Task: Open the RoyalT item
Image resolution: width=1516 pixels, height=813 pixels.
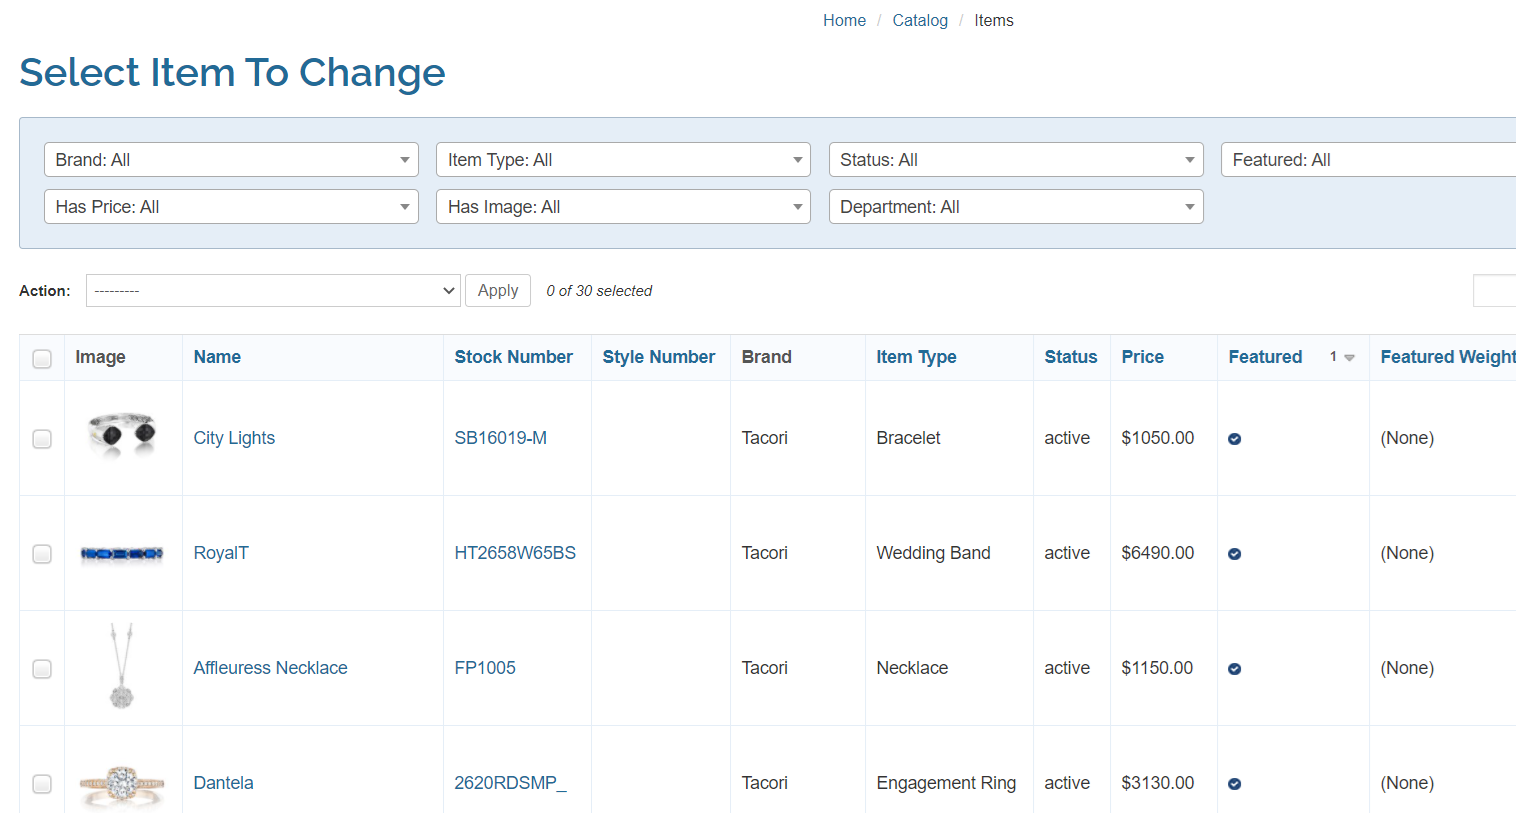Action: 221,553
